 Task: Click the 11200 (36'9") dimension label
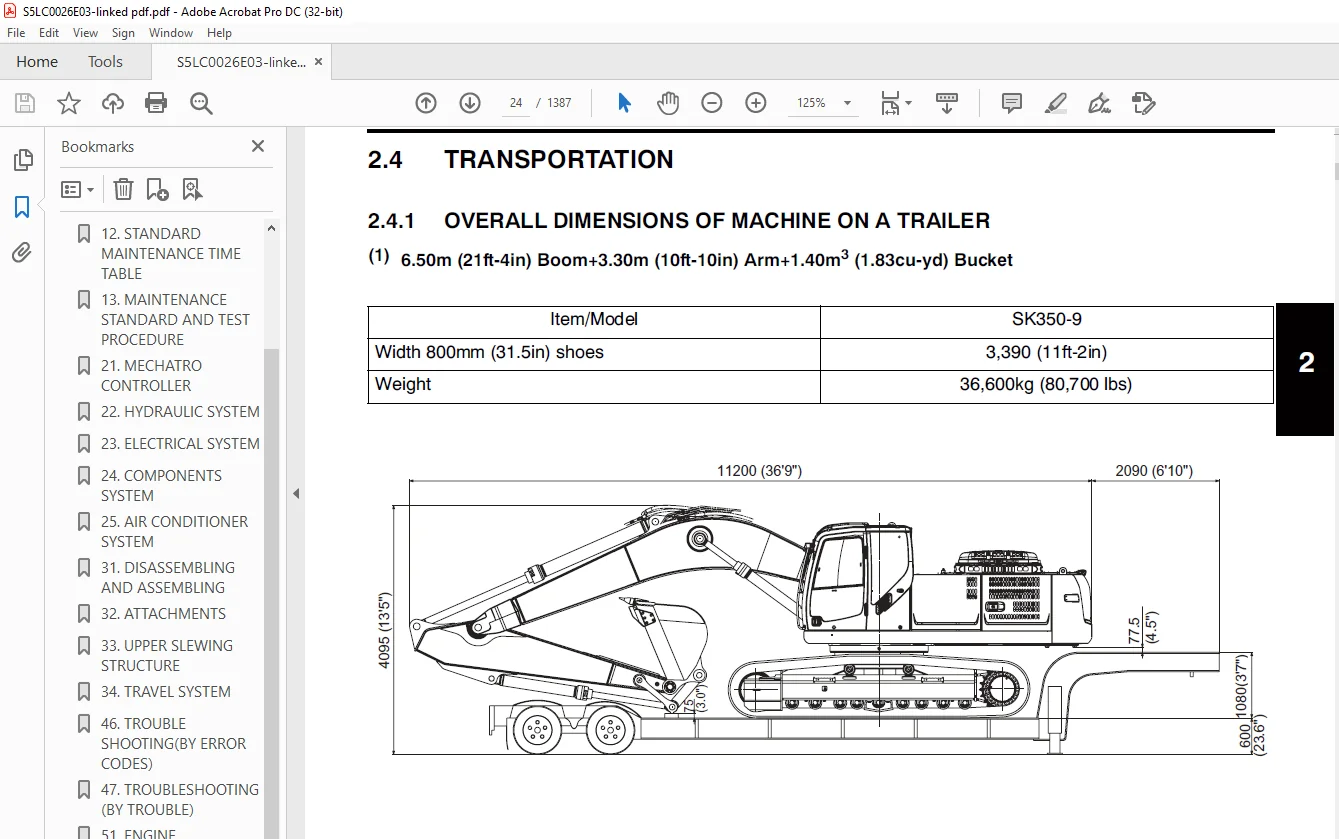pos(759,471)
